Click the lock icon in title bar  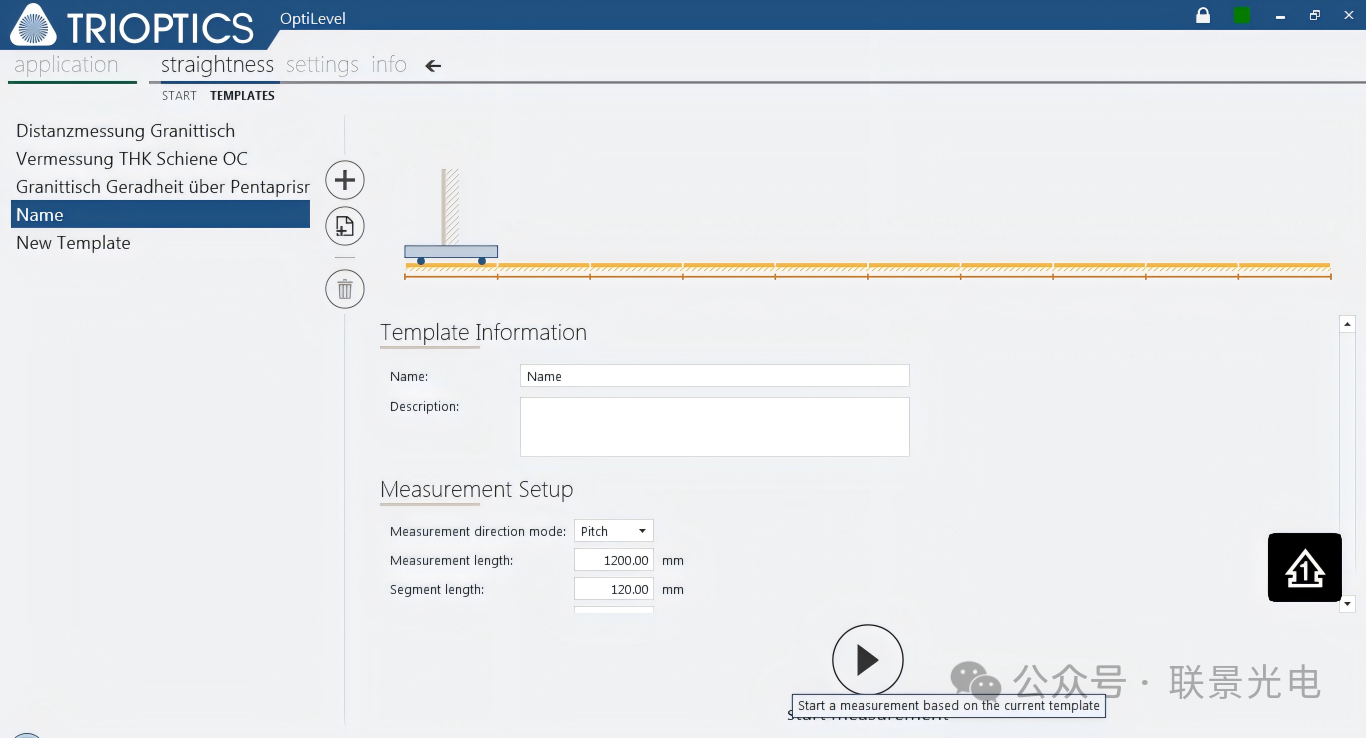[x=1203, y=15]
